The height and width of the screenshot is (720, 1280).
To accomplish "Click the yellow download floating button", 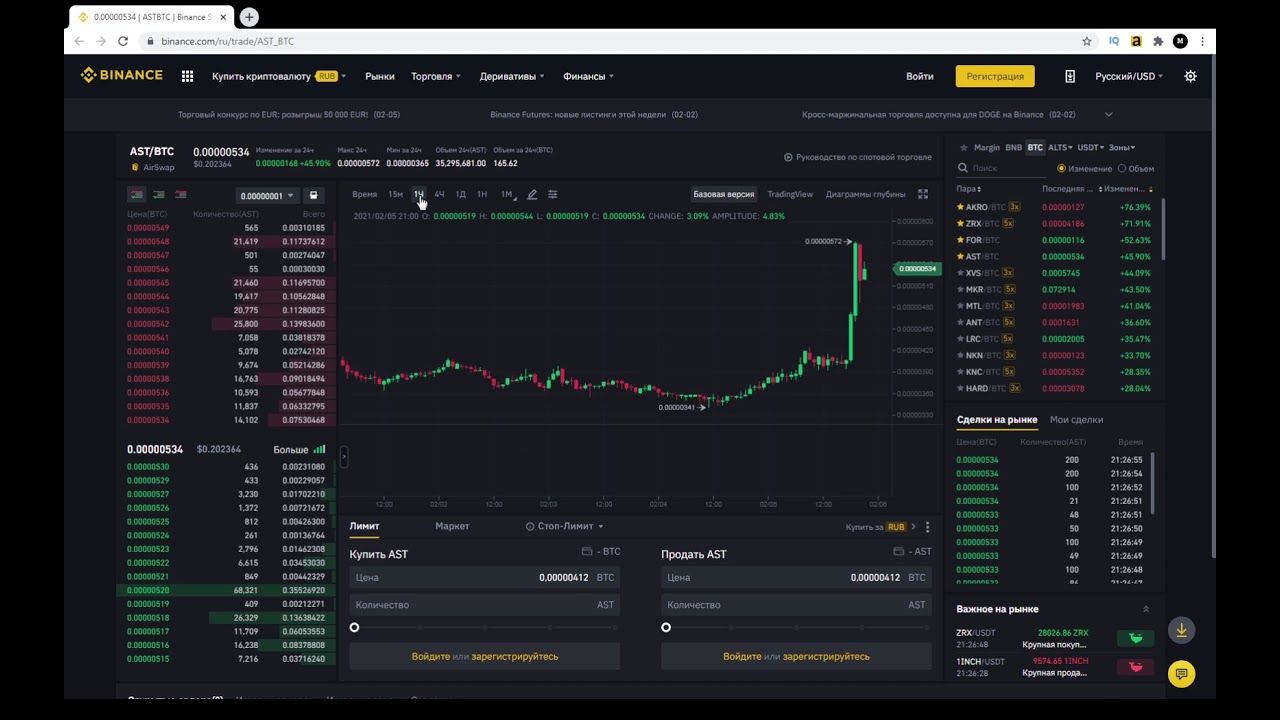I will point(1181,630).
